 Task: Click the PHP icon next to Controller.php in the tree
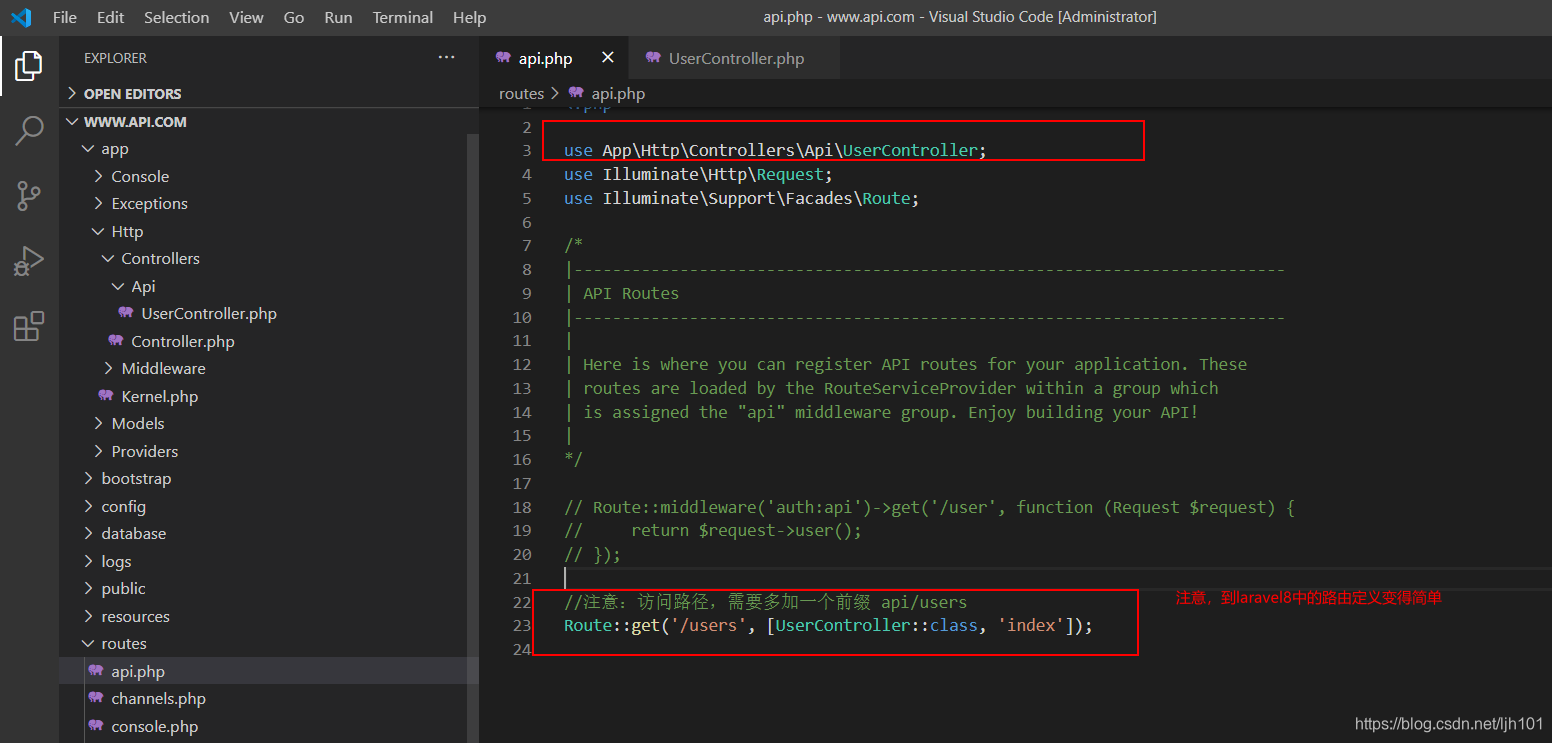(x=116, y=341)
